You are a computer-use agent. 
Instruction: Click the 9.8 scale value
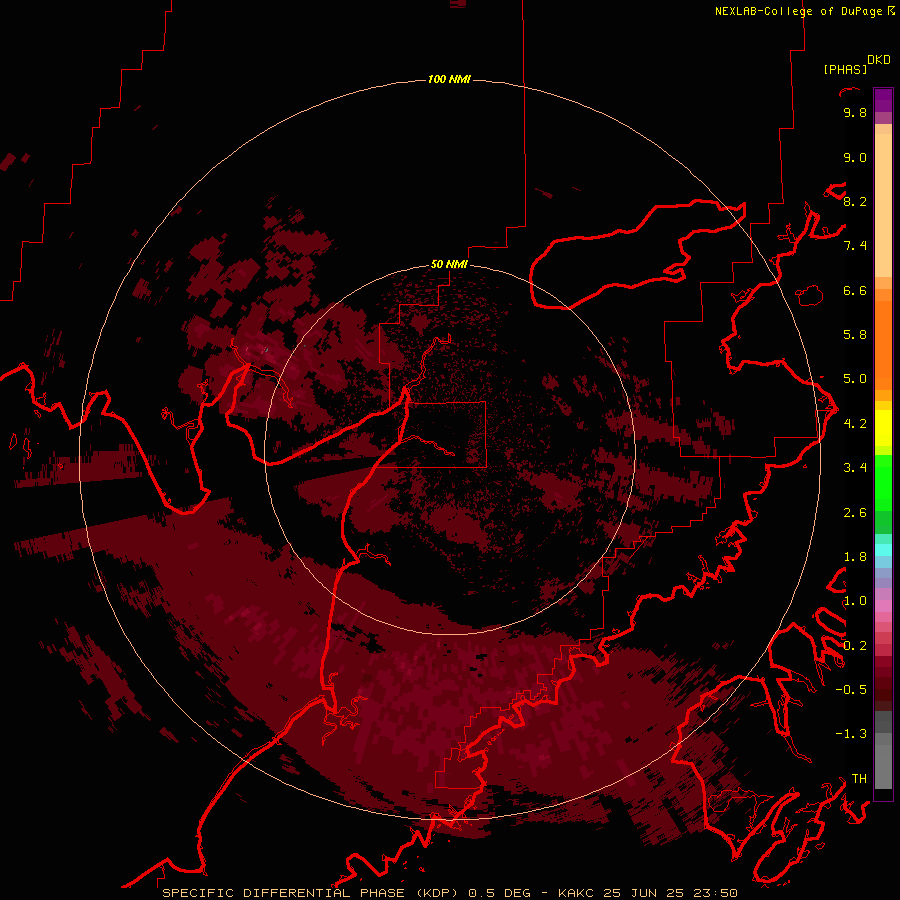855,112
